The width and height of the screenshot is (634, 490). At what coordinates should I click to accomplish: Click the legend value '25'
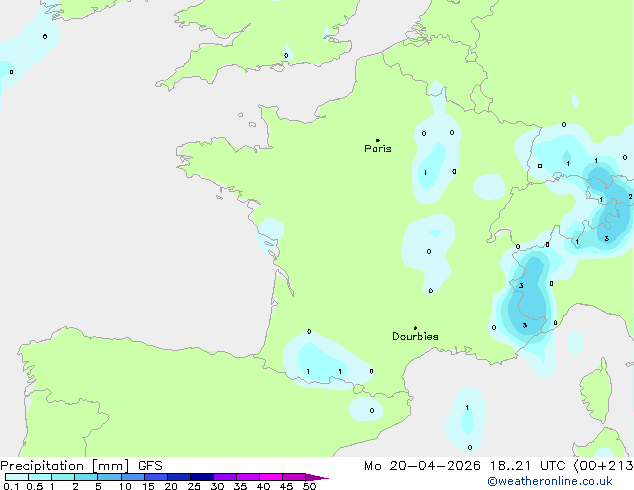pyautogui.click(x=194, y=486)
